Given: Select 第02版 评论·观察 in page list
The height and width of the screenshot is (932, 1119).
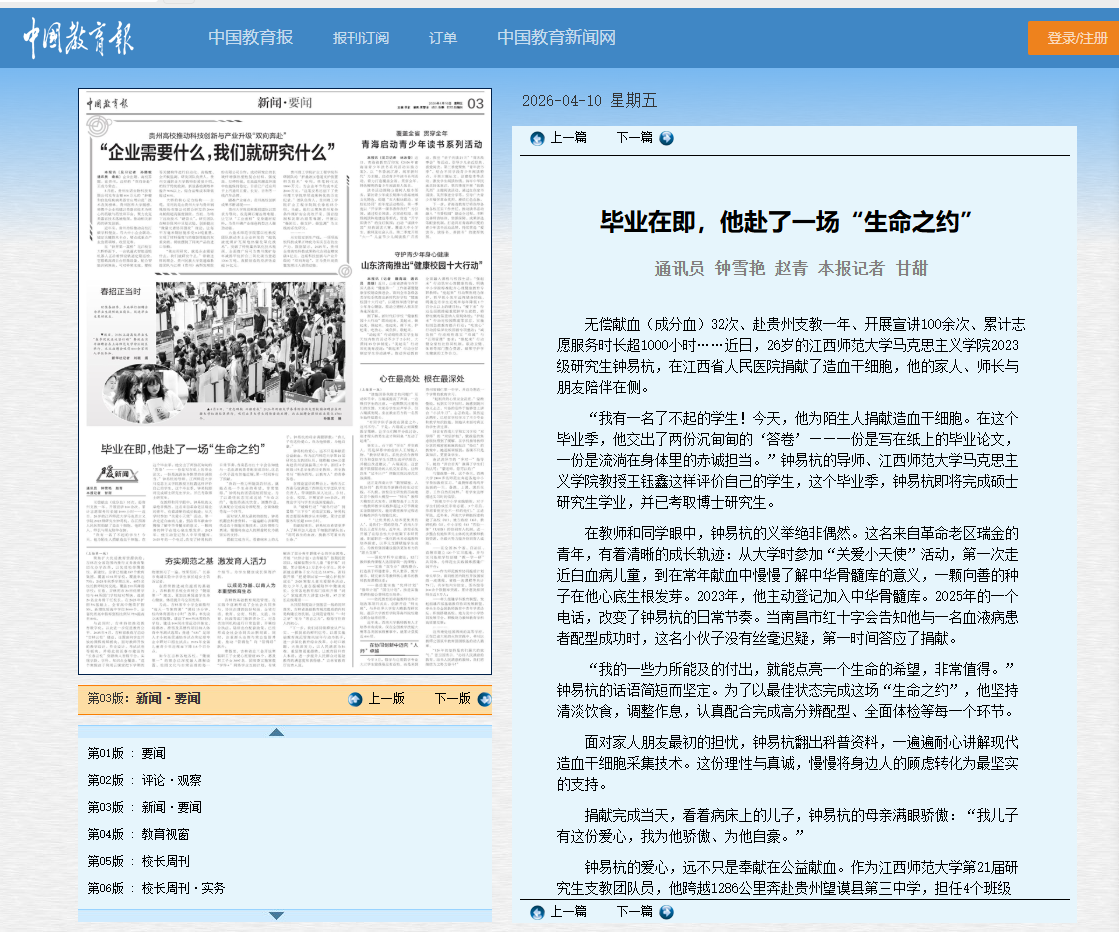Looking at the screenshot, I should 144,780.
